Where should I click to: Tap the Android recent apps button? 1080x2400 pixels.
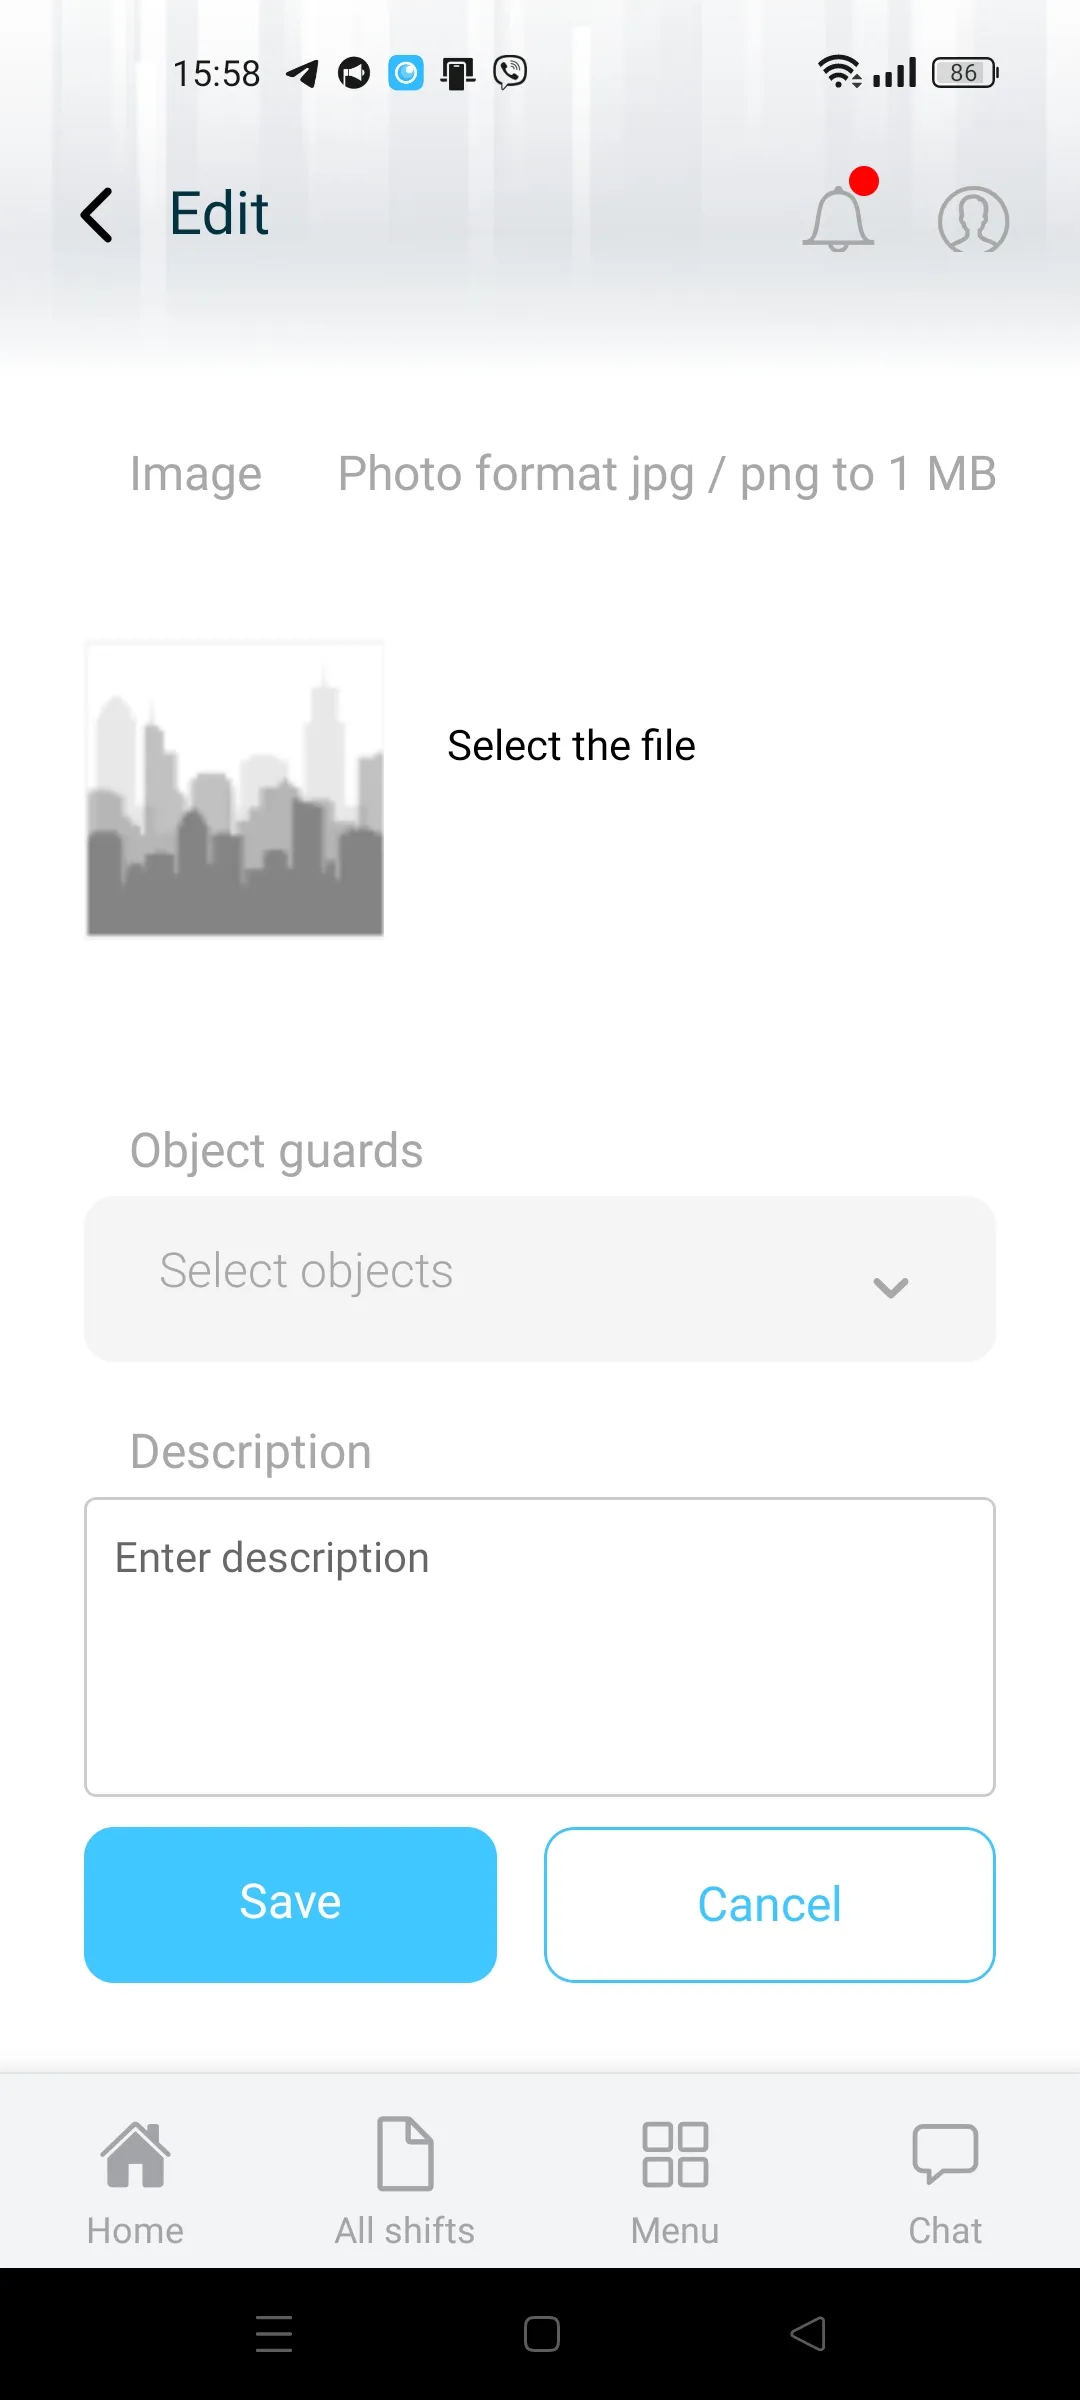pos(274,2334)
